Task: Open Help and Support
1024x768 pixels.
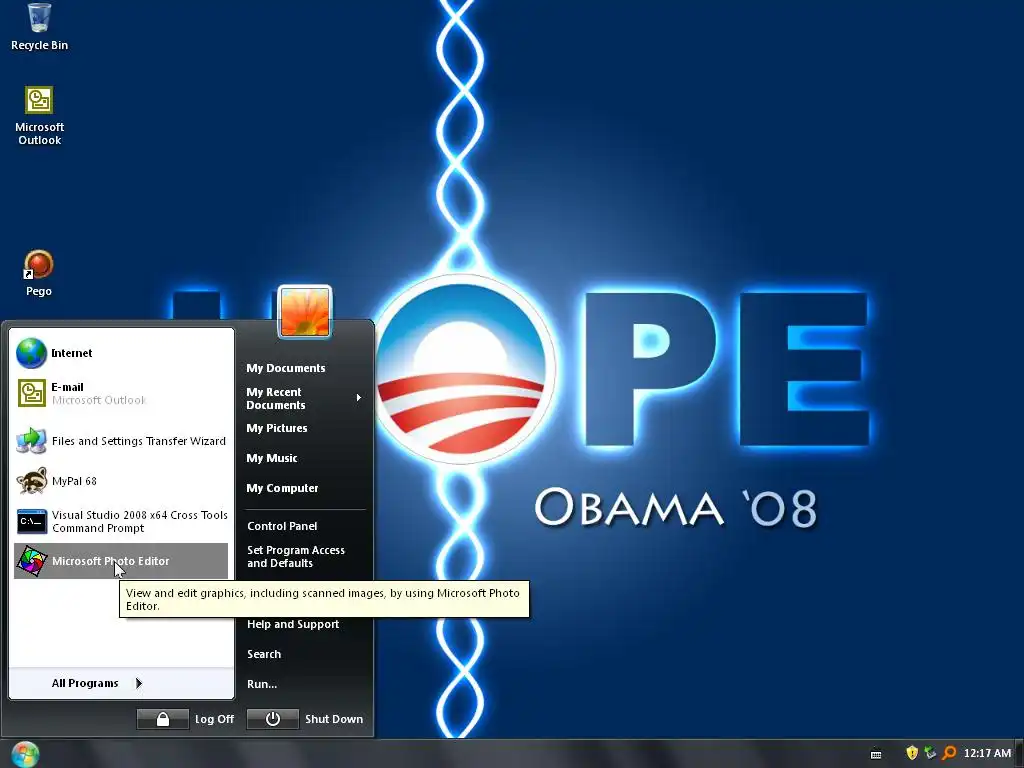Action: (293, 624)
